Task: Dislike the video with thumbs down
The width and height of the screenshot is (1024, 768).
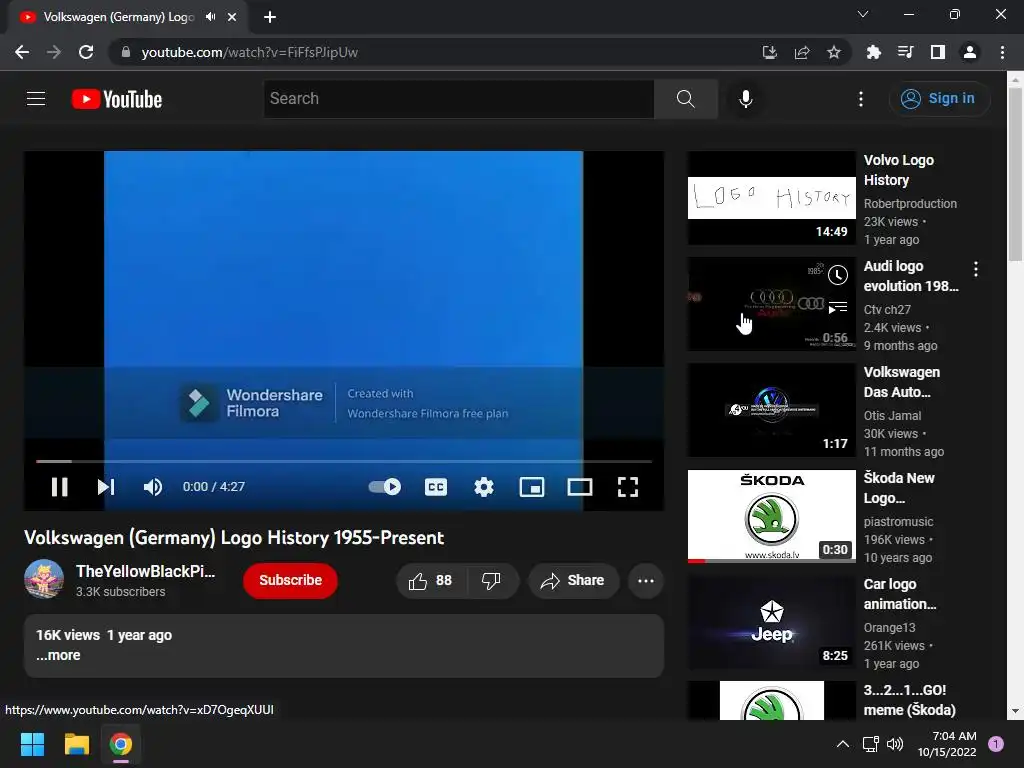Action: coord(491,581)
